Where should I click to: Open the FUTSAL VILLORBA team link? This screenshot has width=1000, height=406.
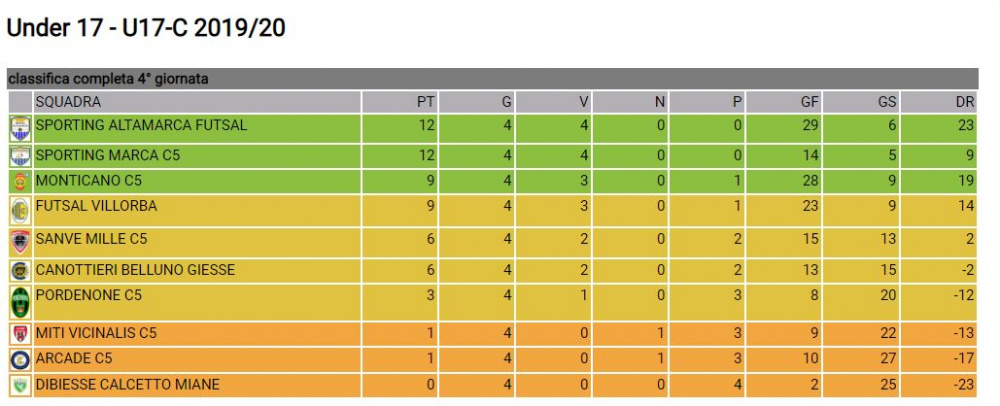click(x=96, y=206)
